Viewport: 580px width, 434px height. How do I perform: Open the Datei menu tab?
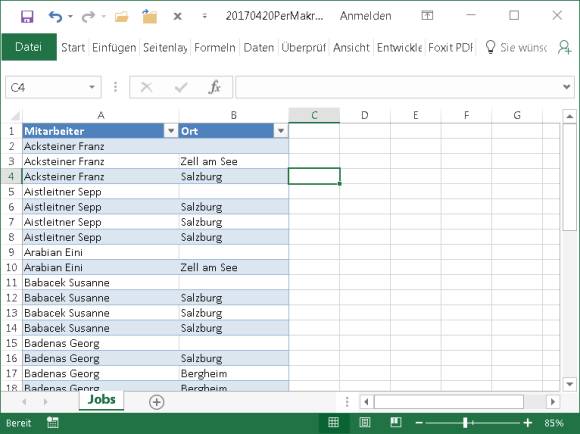[x=29, y=47]
